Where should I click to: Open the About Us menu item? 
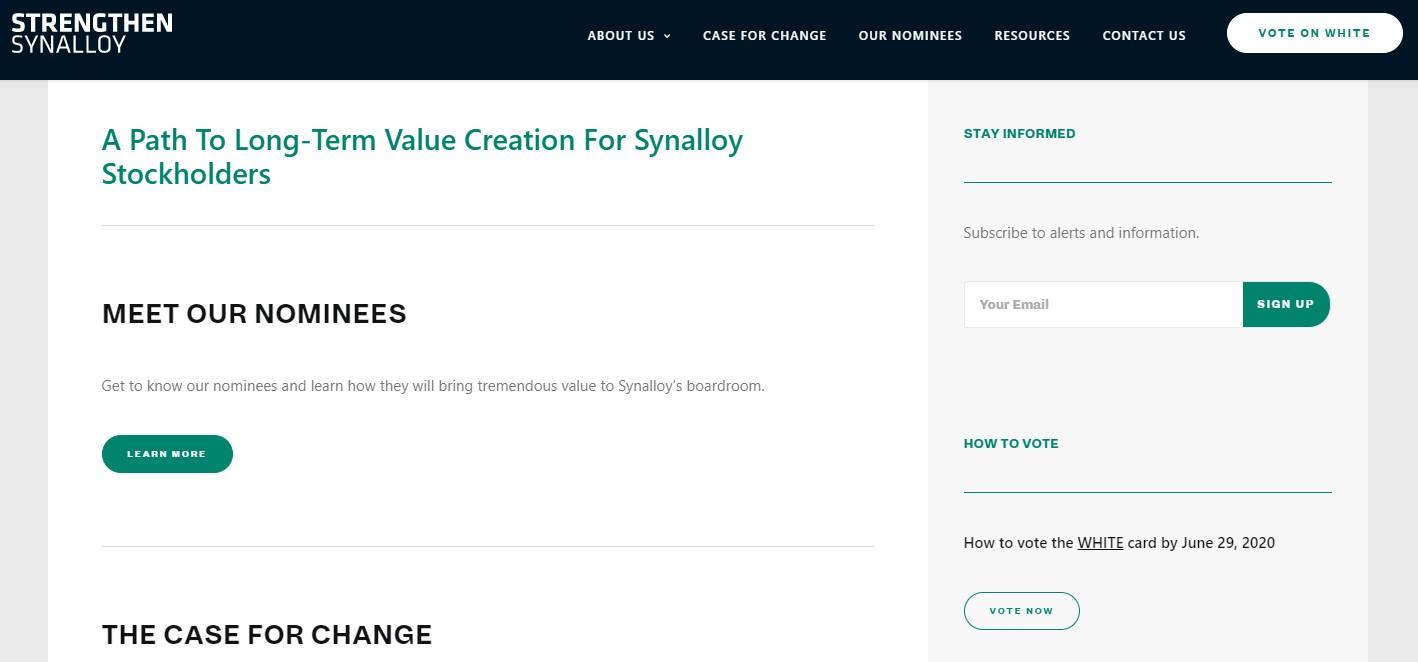(621, 36)
